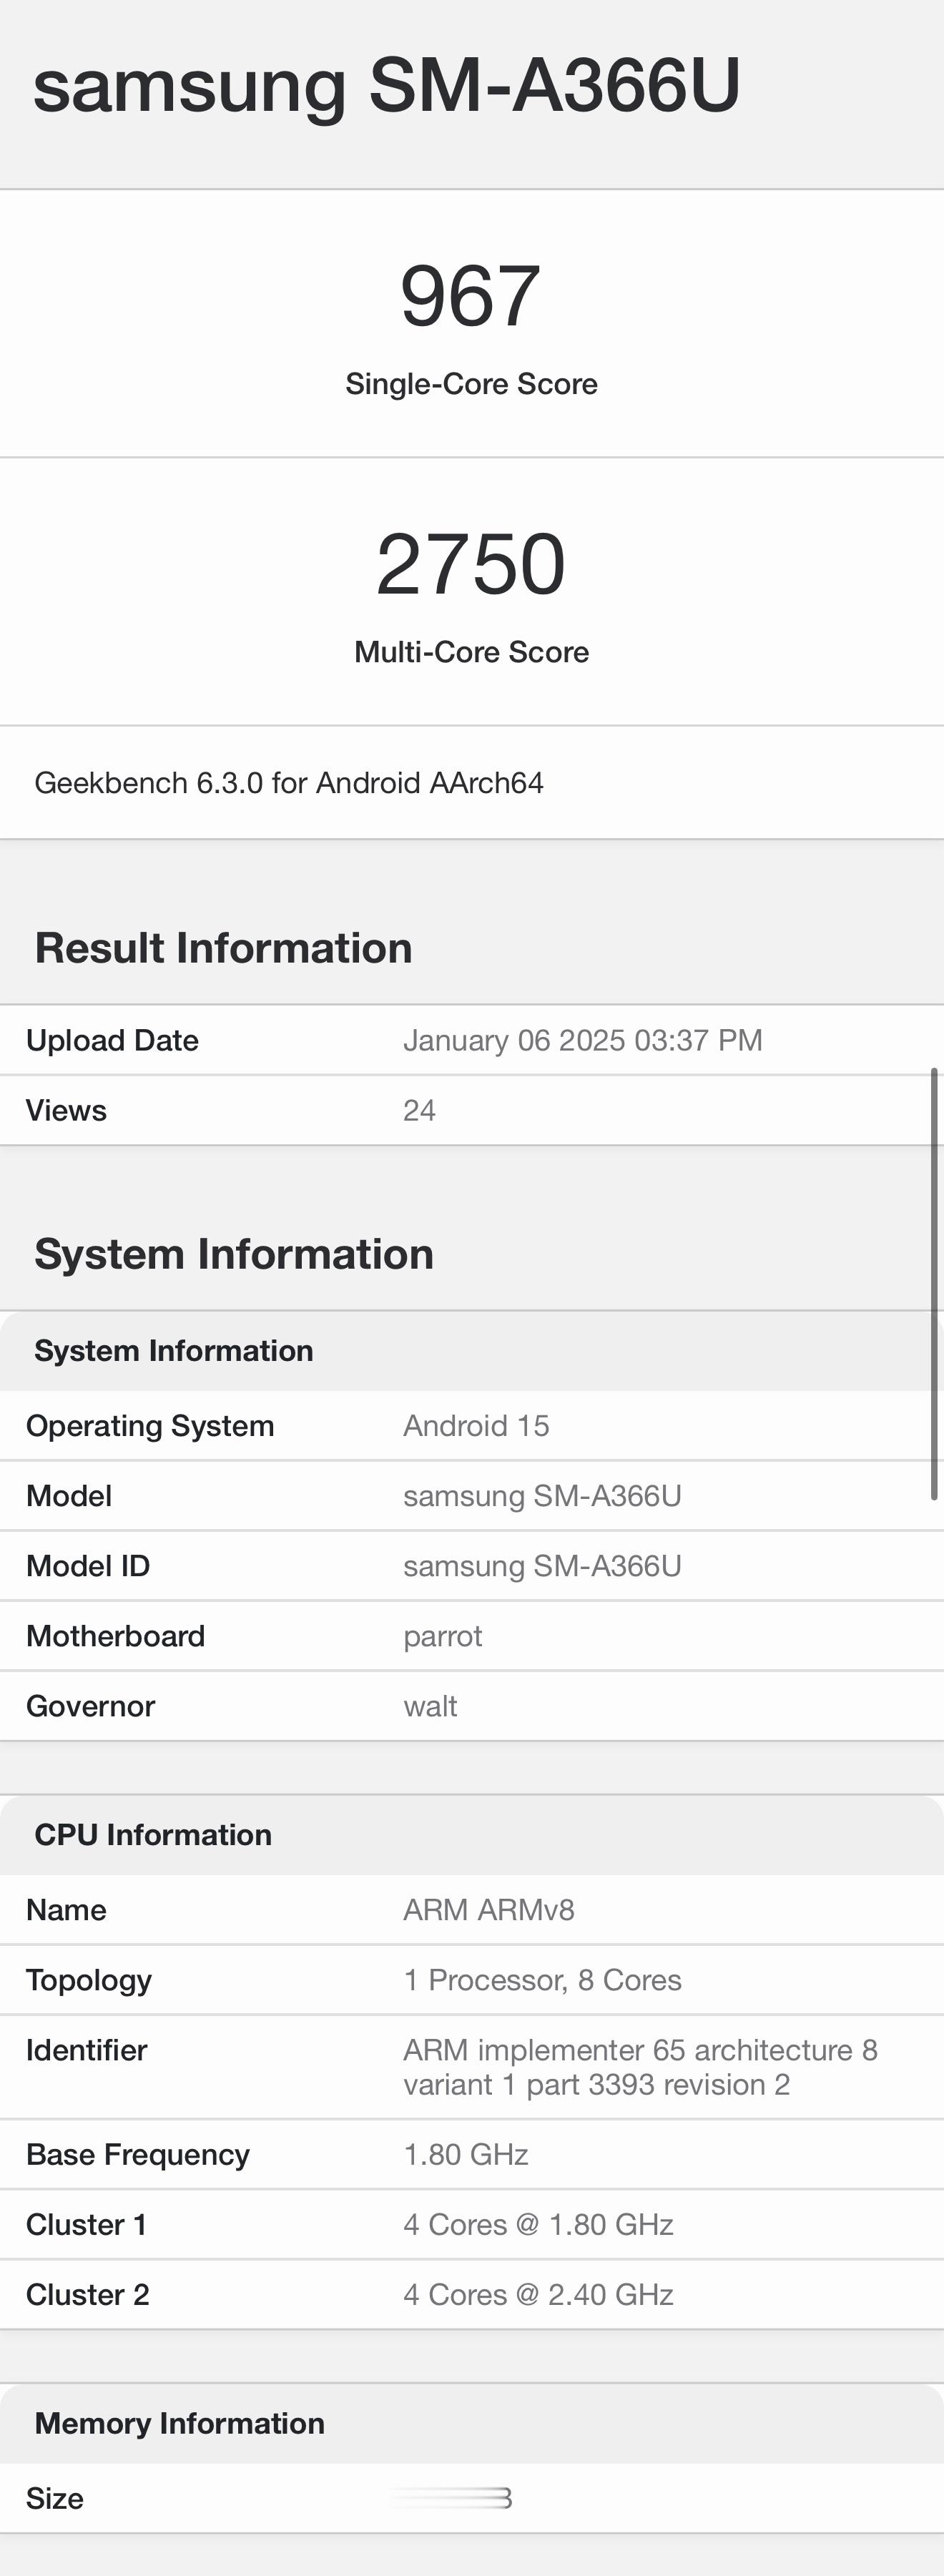944x2576 pixels.
Task: Click Geekbench 6.3.0 for Android AArch64 text
Action: [x=289, y=783]
